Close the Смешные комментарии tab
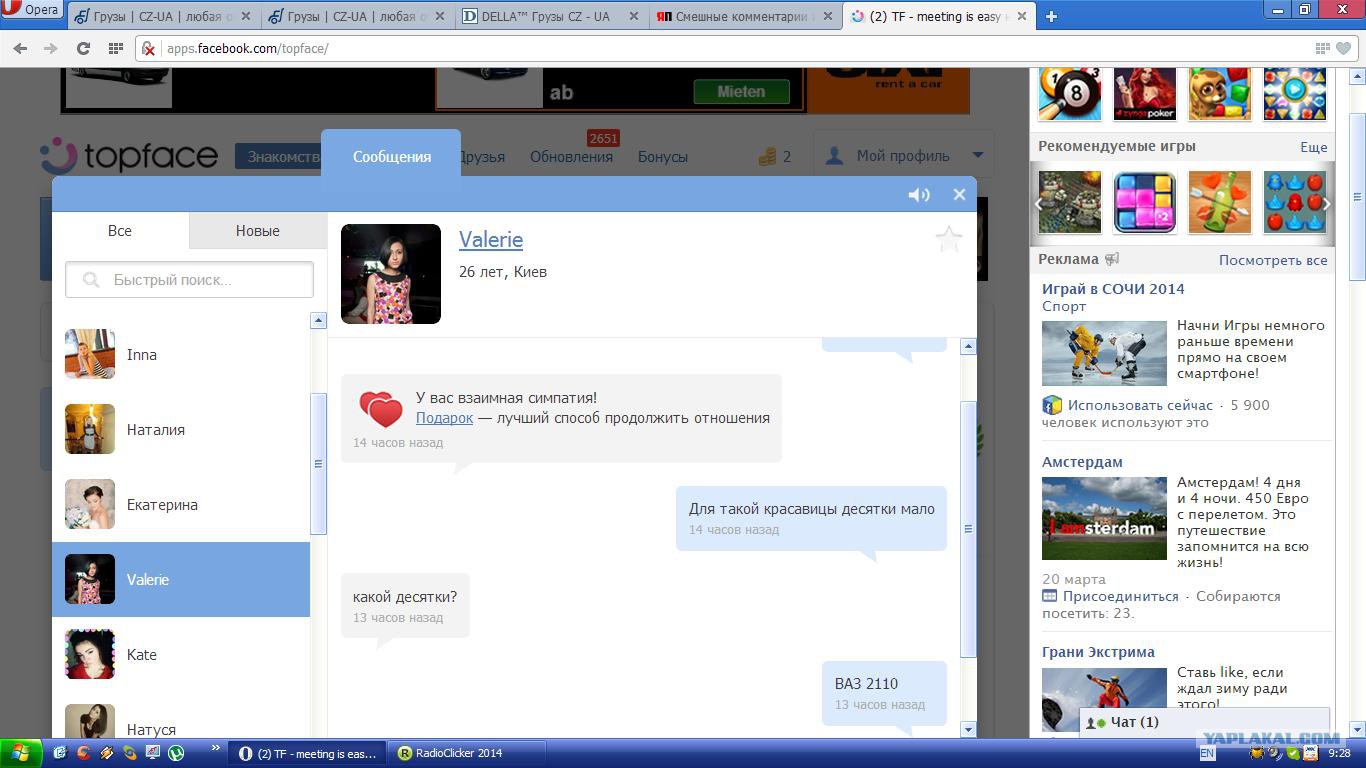The width and height of the screenshot is (1366, 768). (827, 16)
